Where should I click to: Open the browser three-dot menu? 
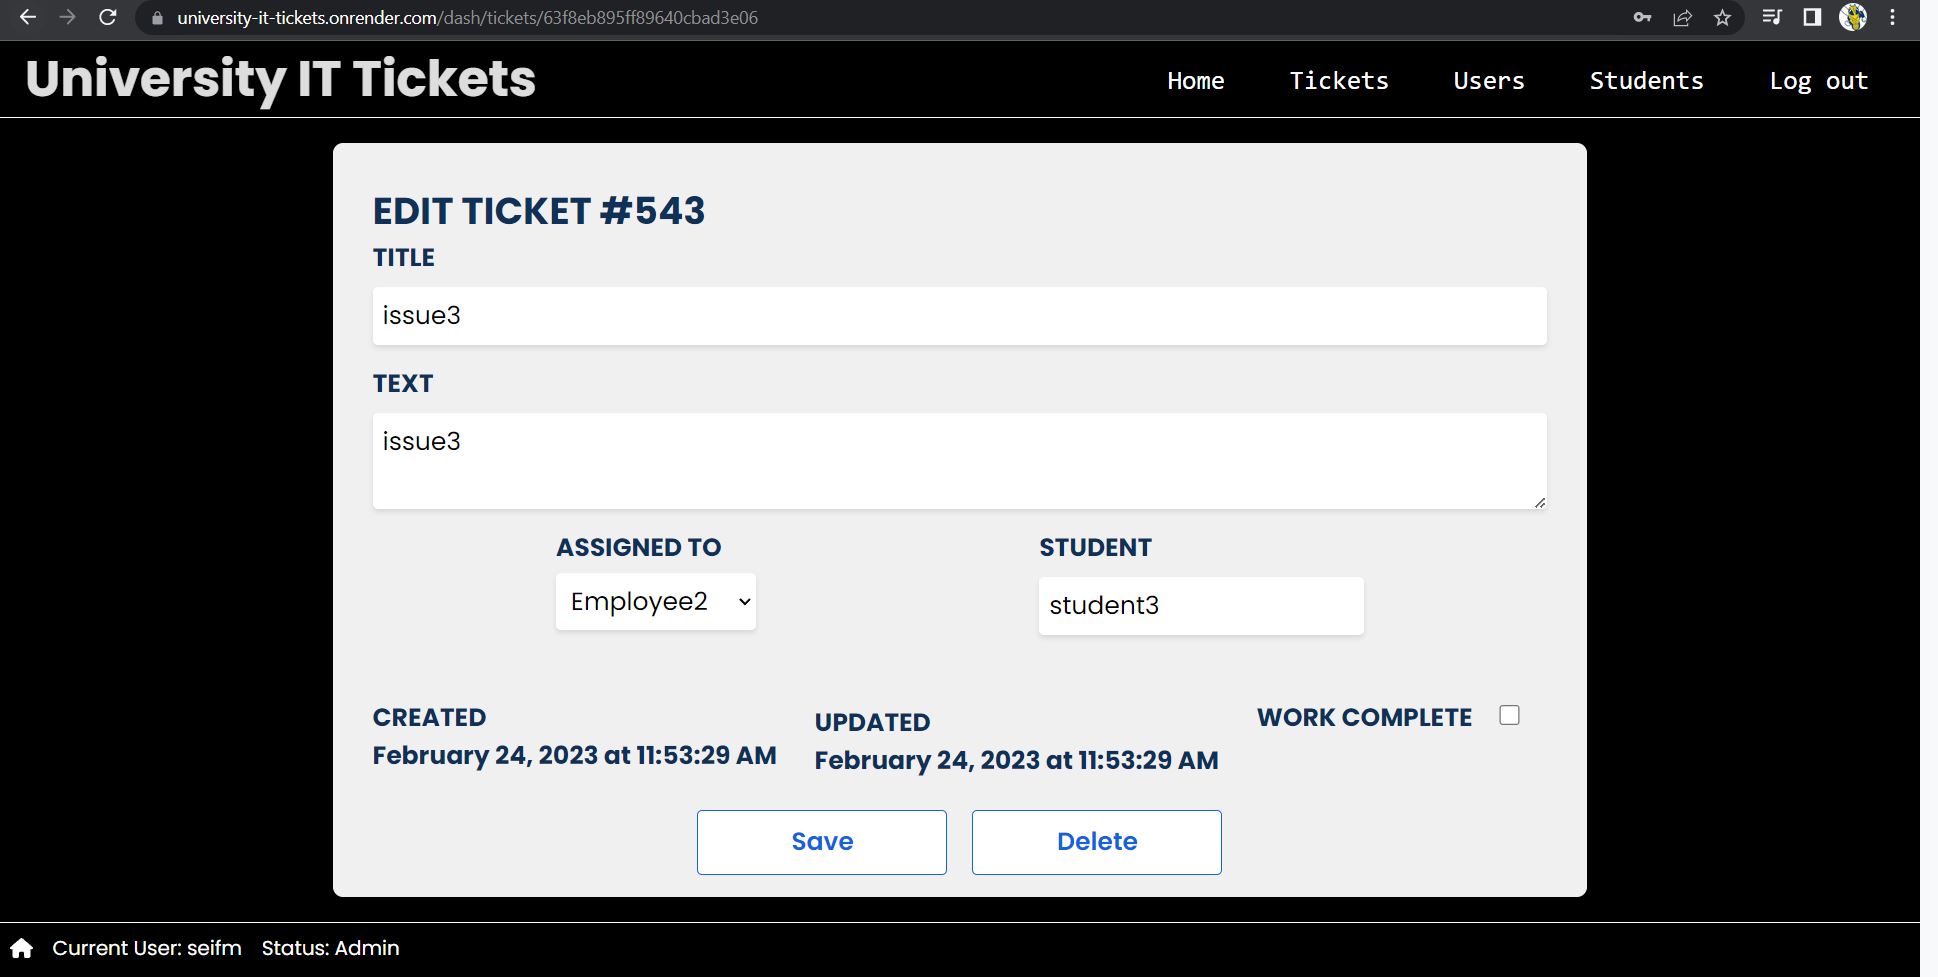[1892, 17]
